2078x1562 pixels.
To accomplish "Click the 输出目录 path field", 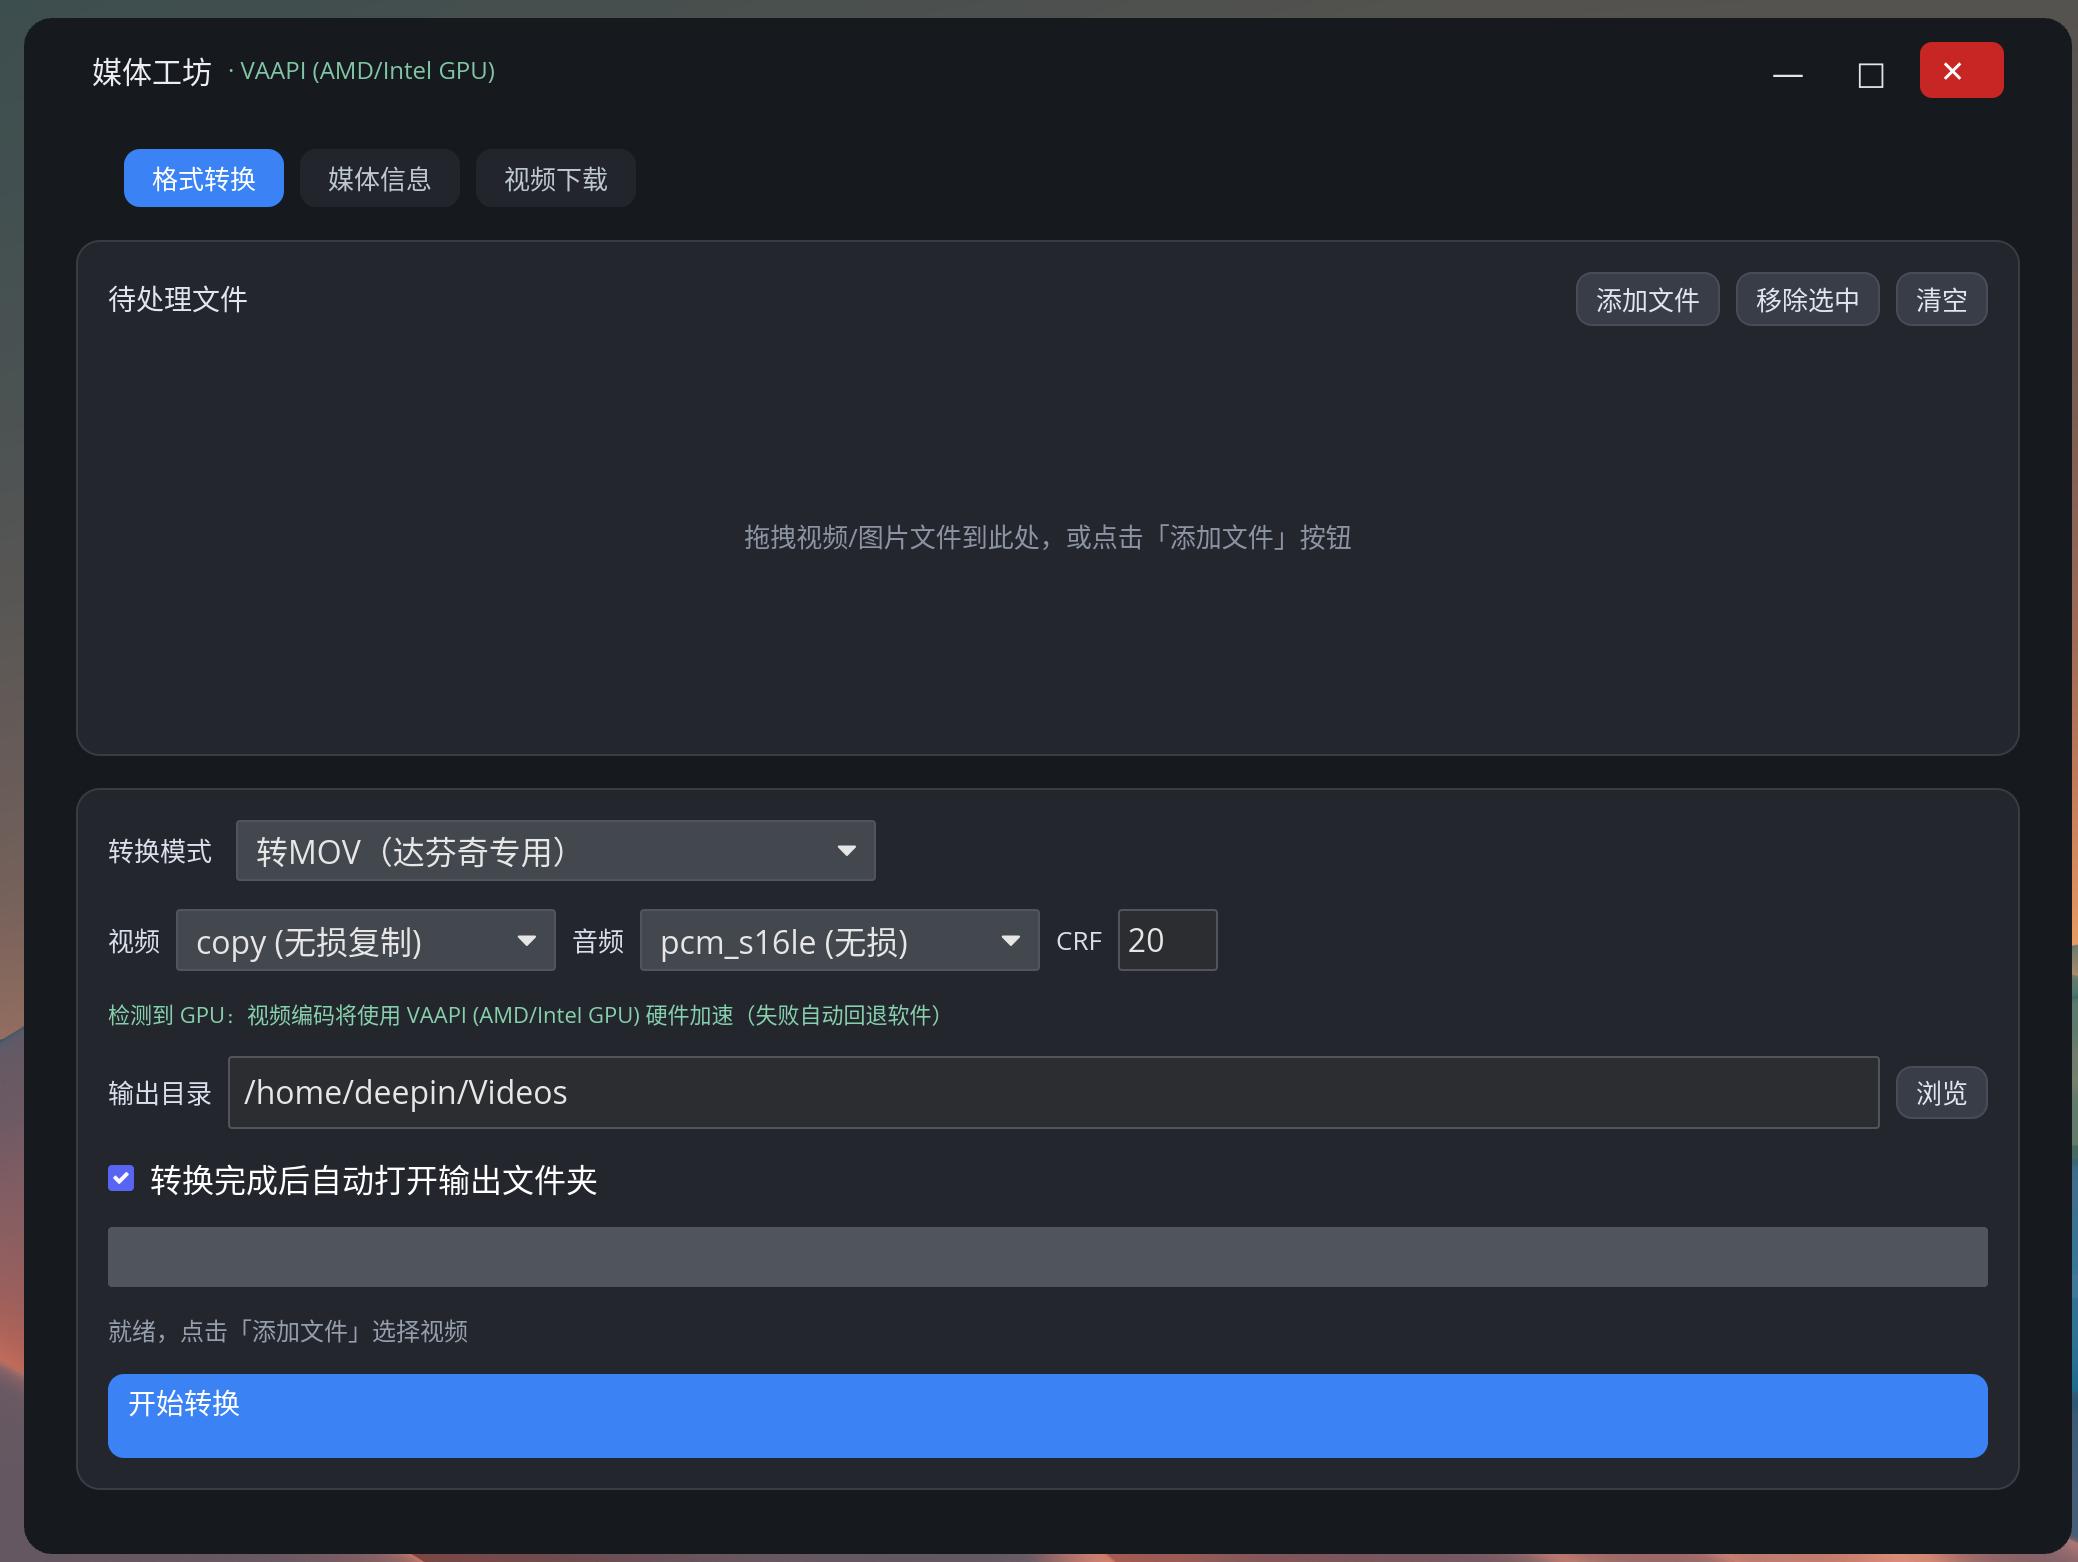I will [1053, 1092].
